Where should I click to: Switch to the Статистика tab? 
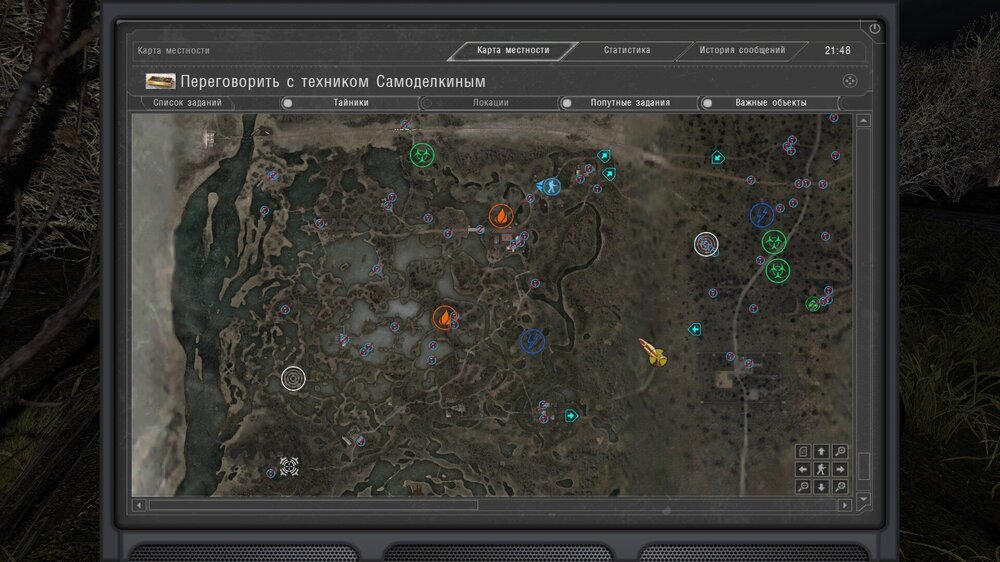[x=627, y=50]
